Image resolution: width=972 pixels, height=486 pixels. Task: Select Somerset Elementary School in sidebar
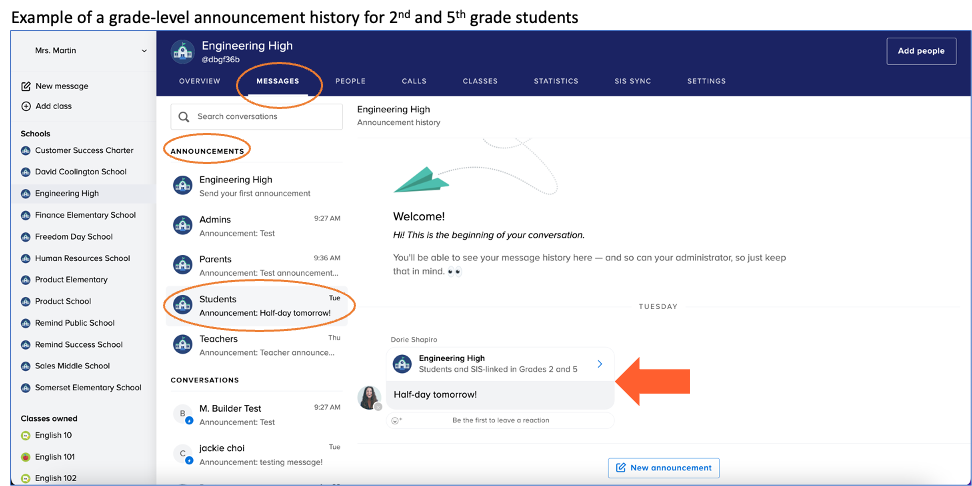click(x=88, y=388)
